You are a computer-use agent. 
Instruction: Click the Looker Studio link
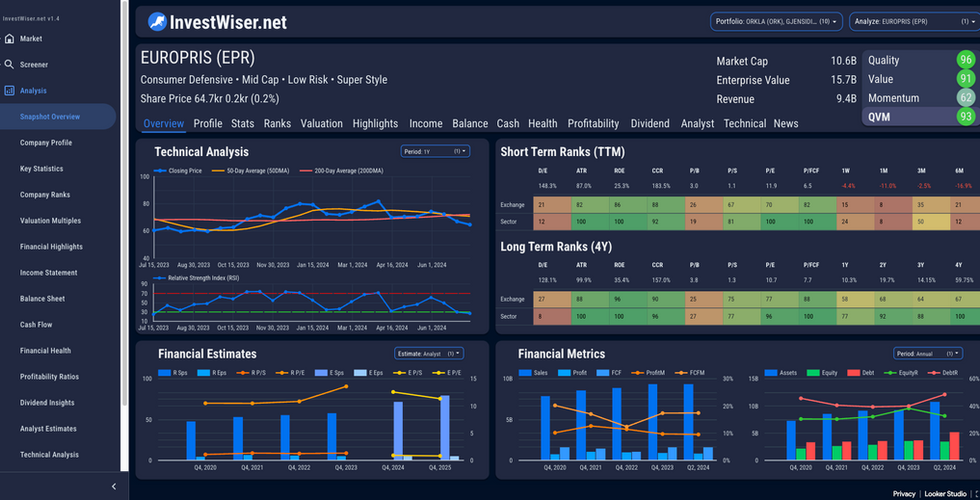coord(944,494)
